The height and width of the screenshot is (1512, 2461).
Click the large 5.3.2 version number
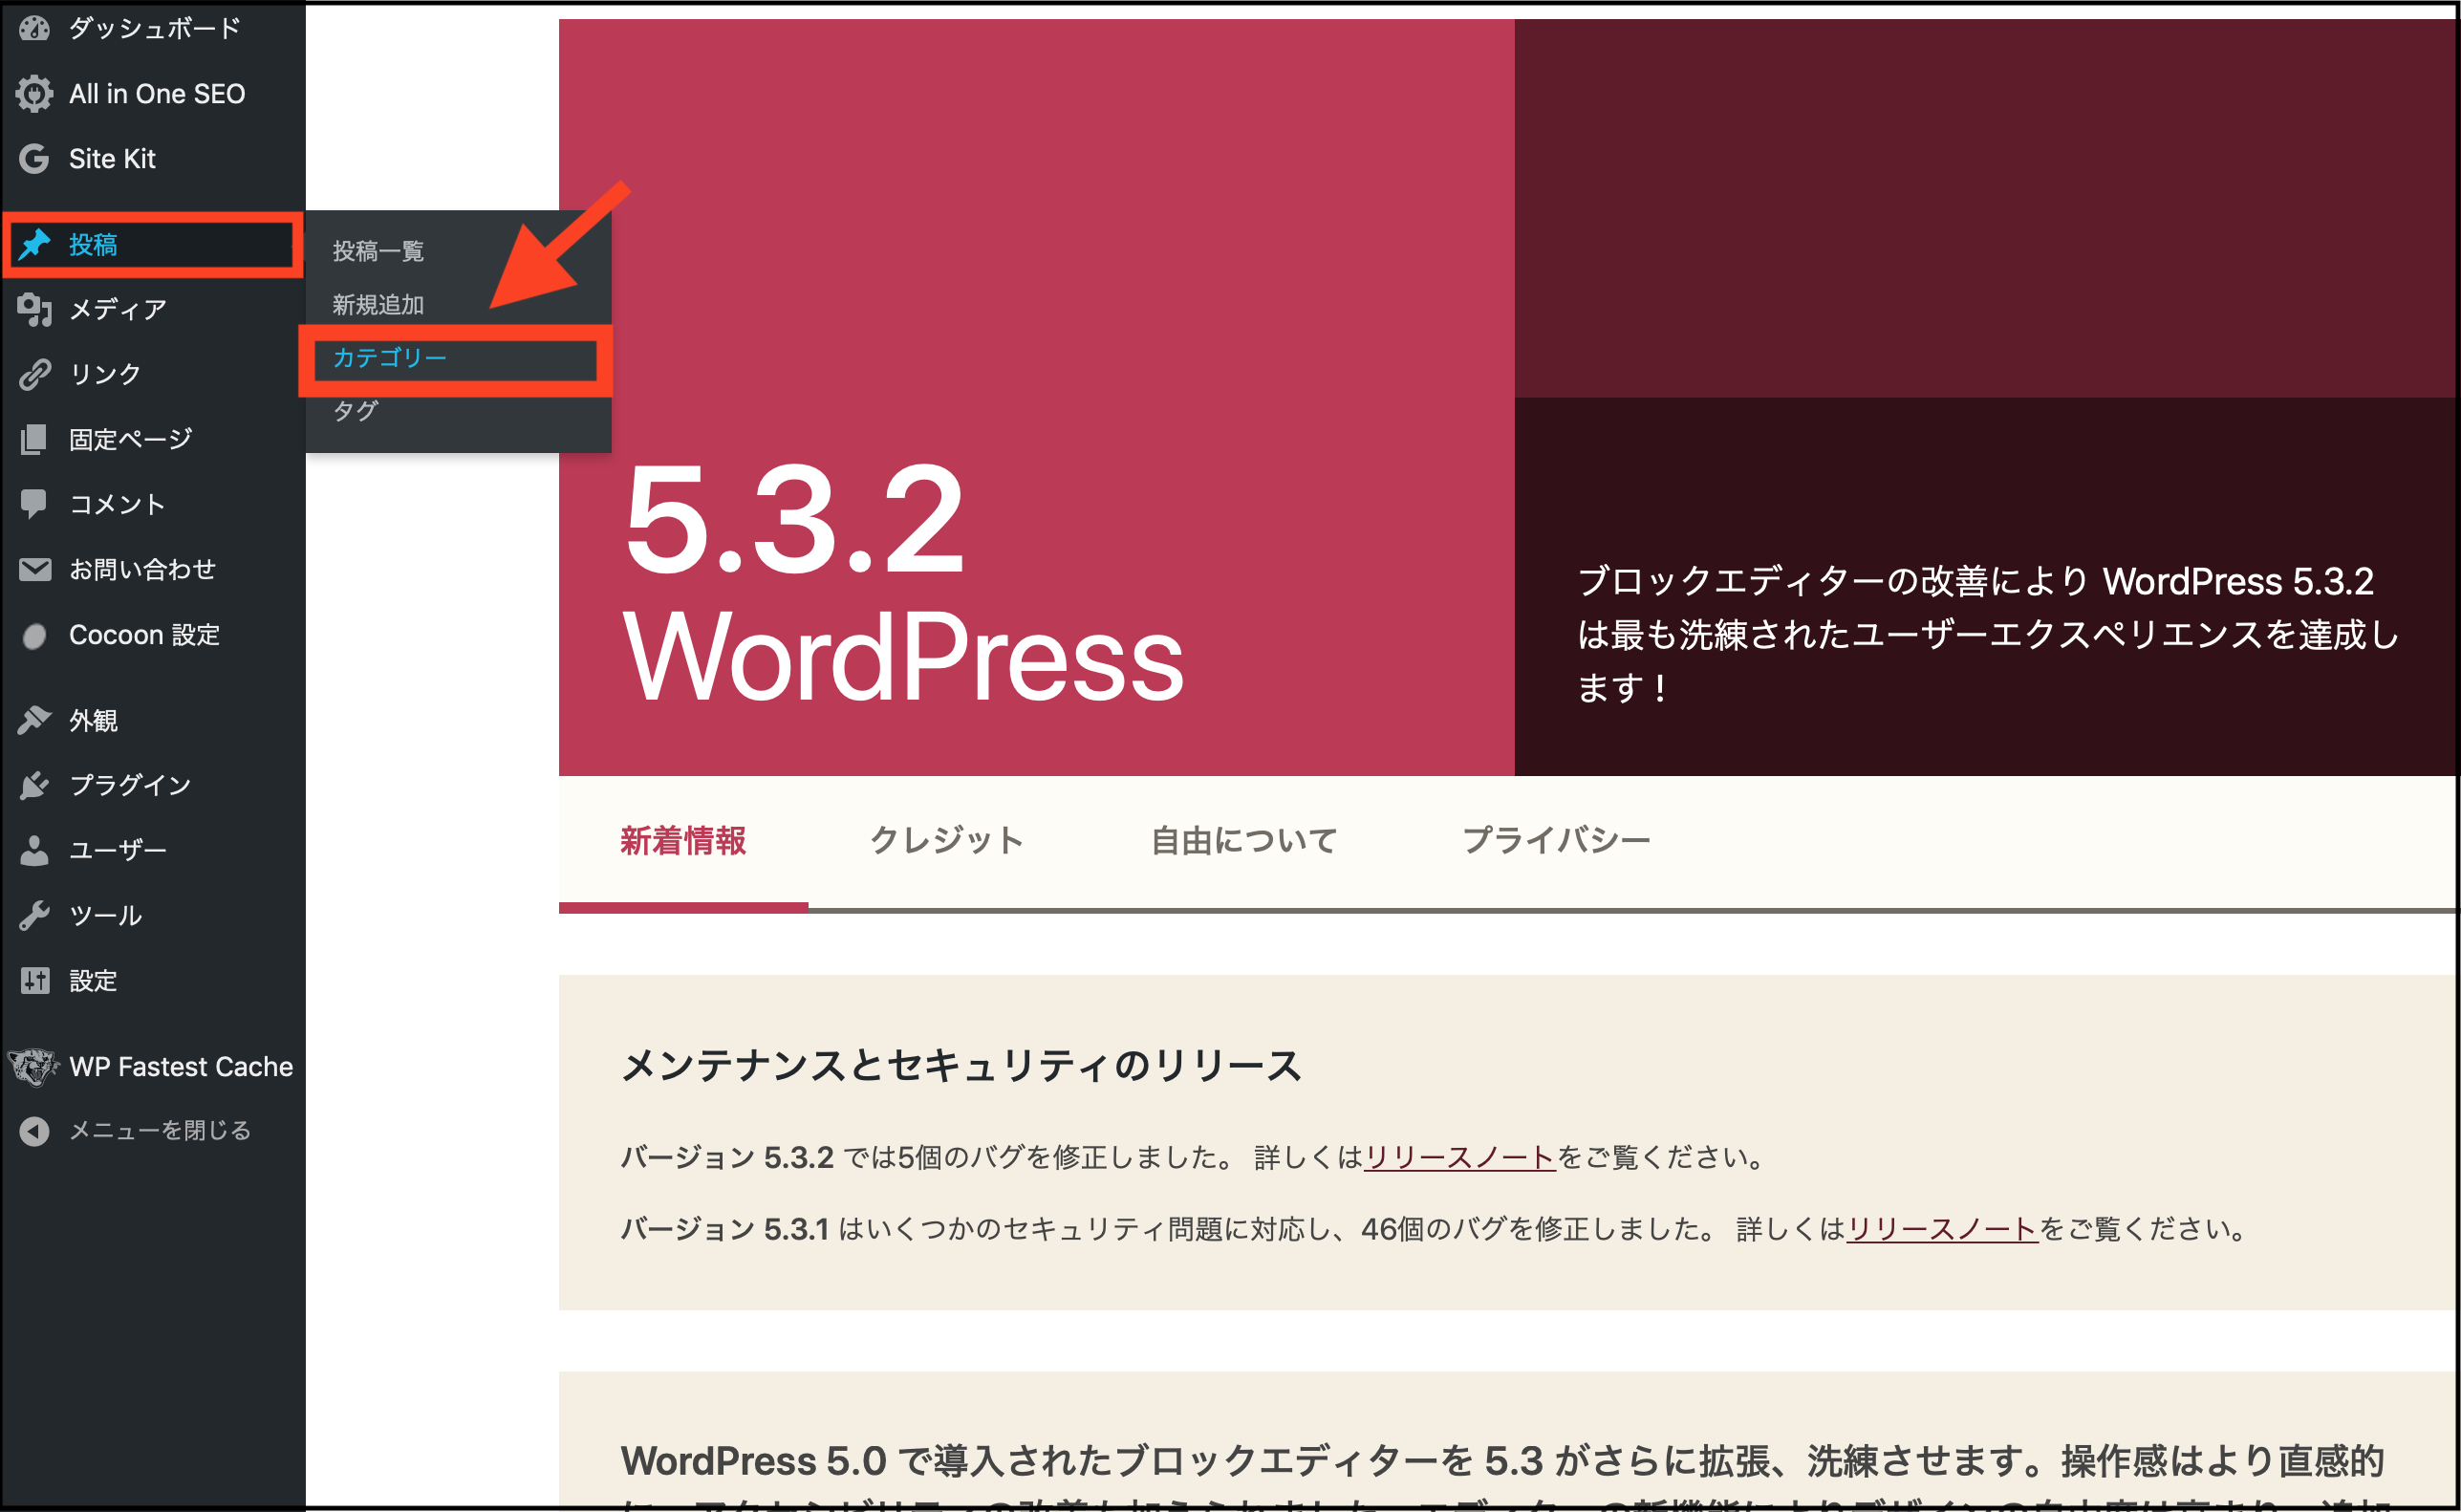click(794, 520)
